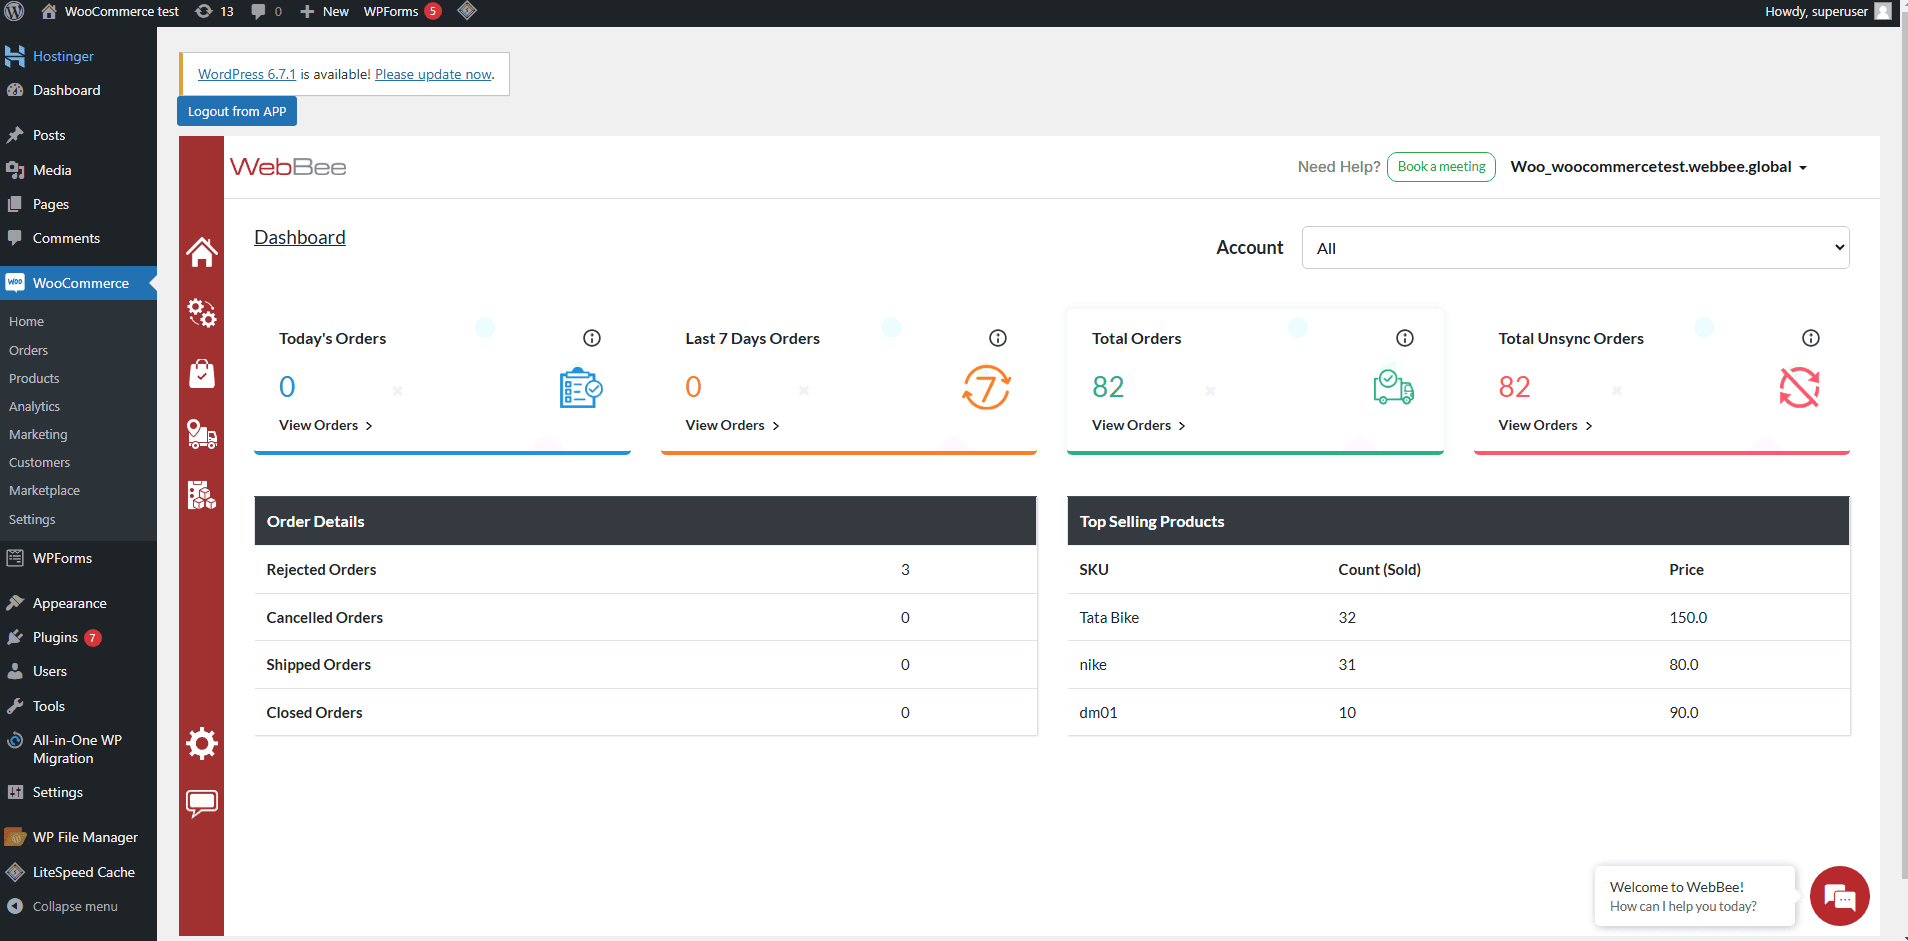Open the Analytics item in WooCommerce menu
1908x941 pixels.
tap(34, 406)
